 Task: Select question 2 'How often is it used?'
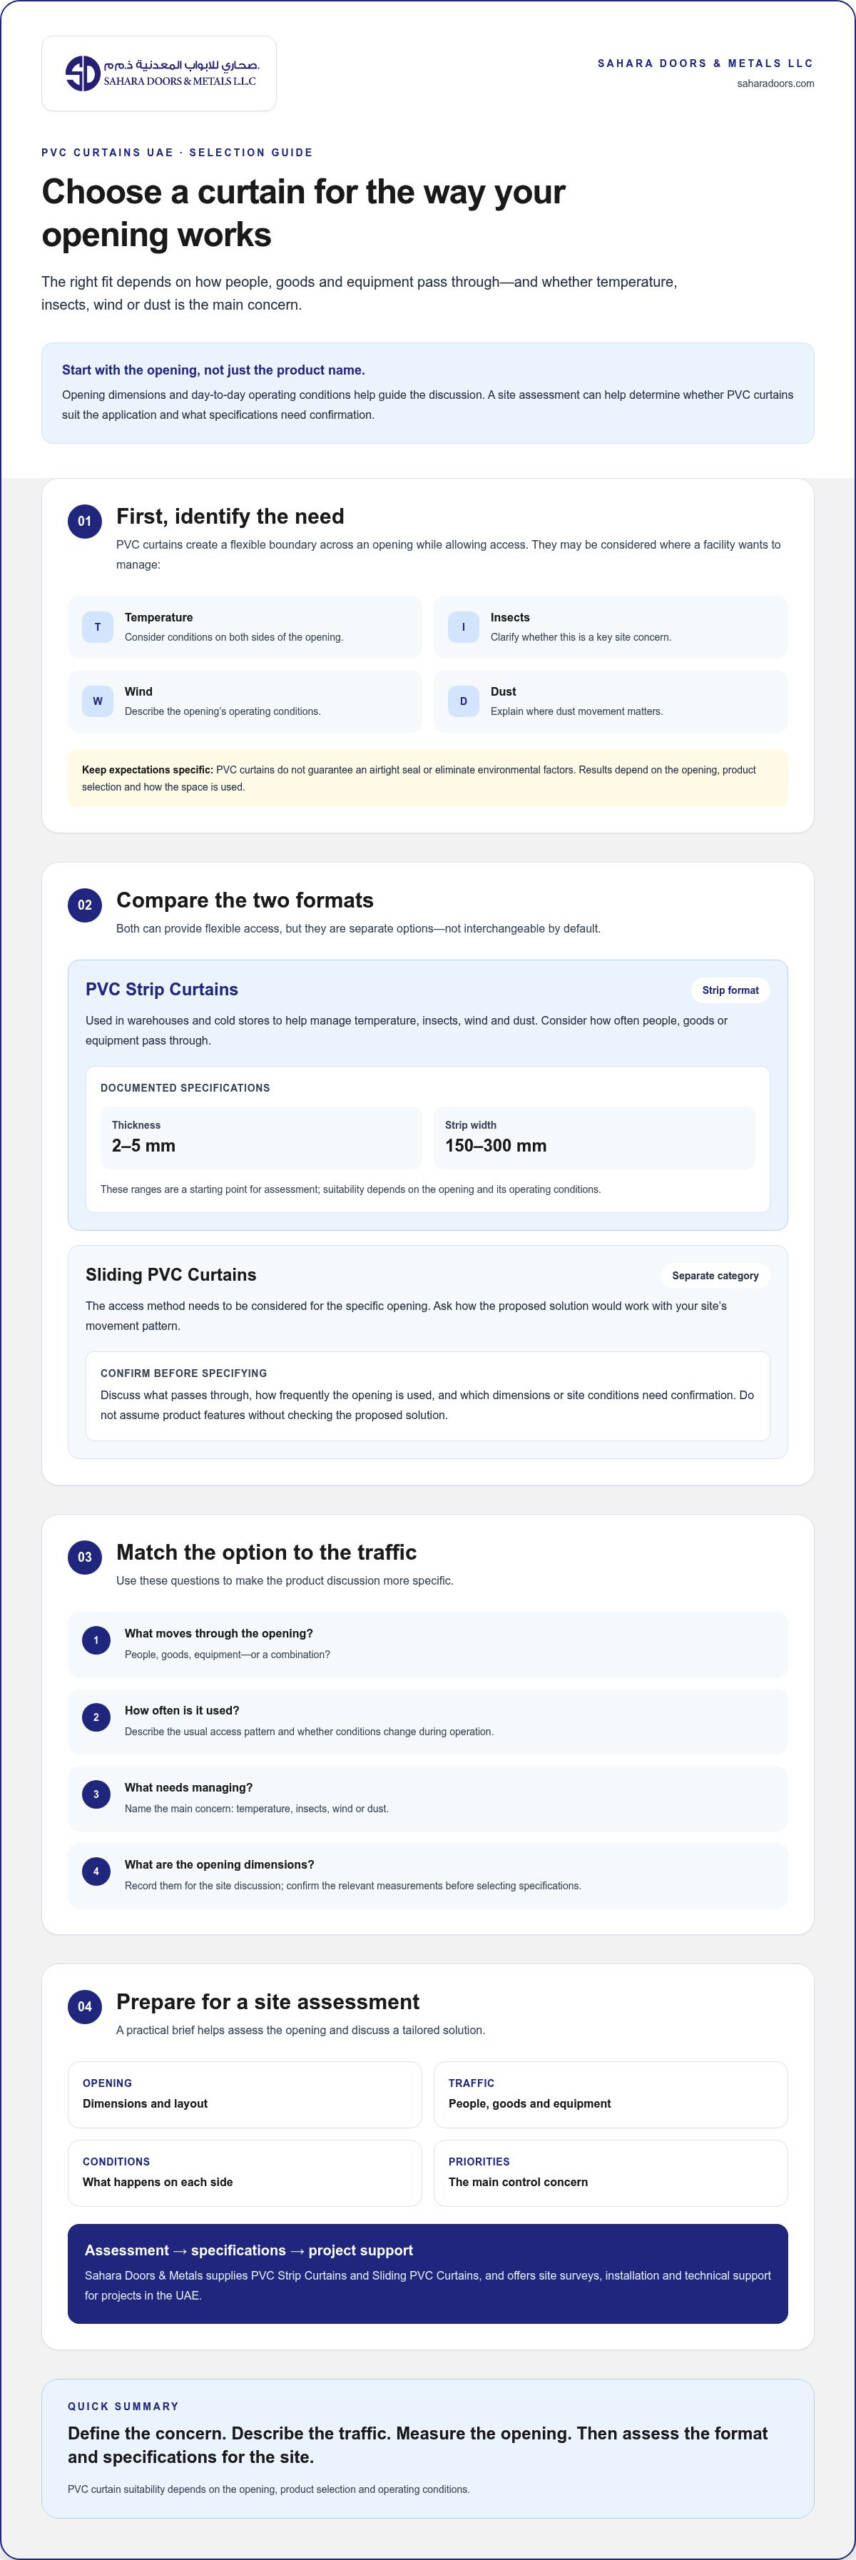[428, 1720]
